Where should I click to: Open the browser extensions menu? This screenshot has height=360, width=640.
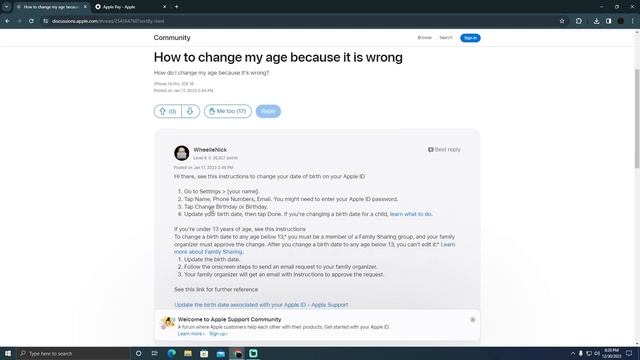coord(579,21)
